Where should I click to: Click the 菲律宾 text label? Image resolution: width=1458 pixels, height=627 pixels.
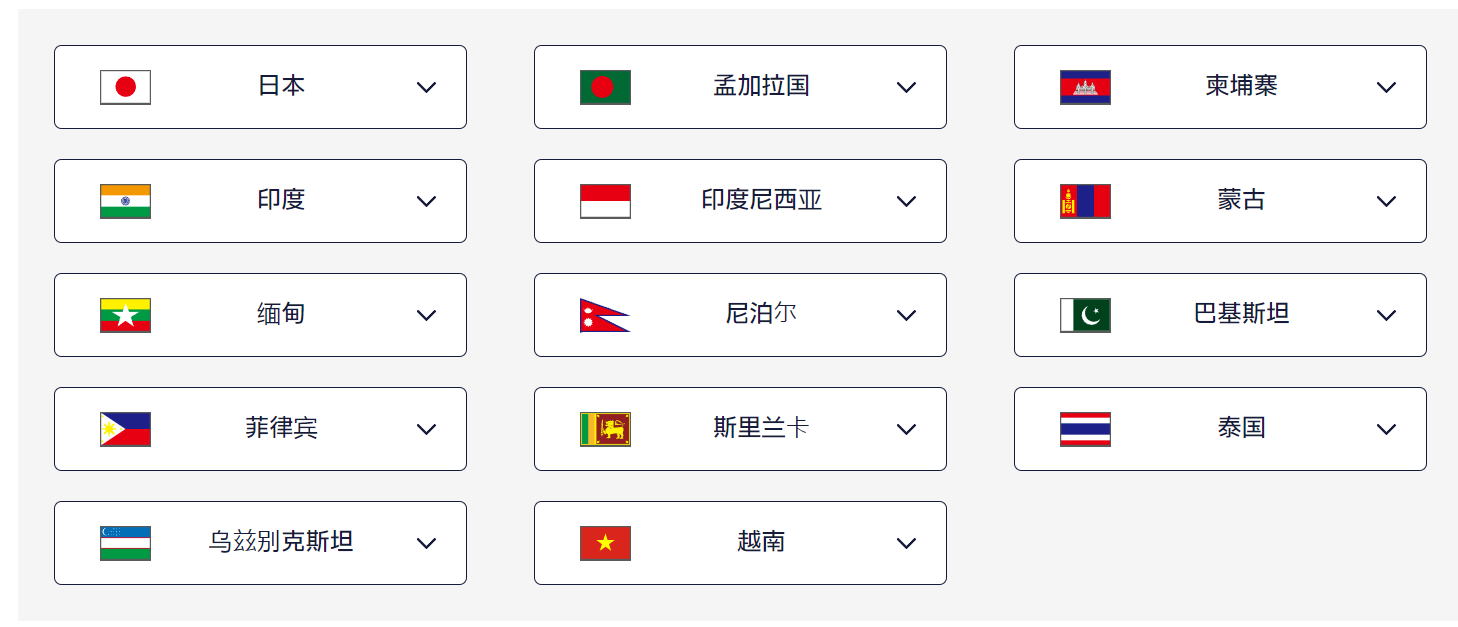point(281,428)
